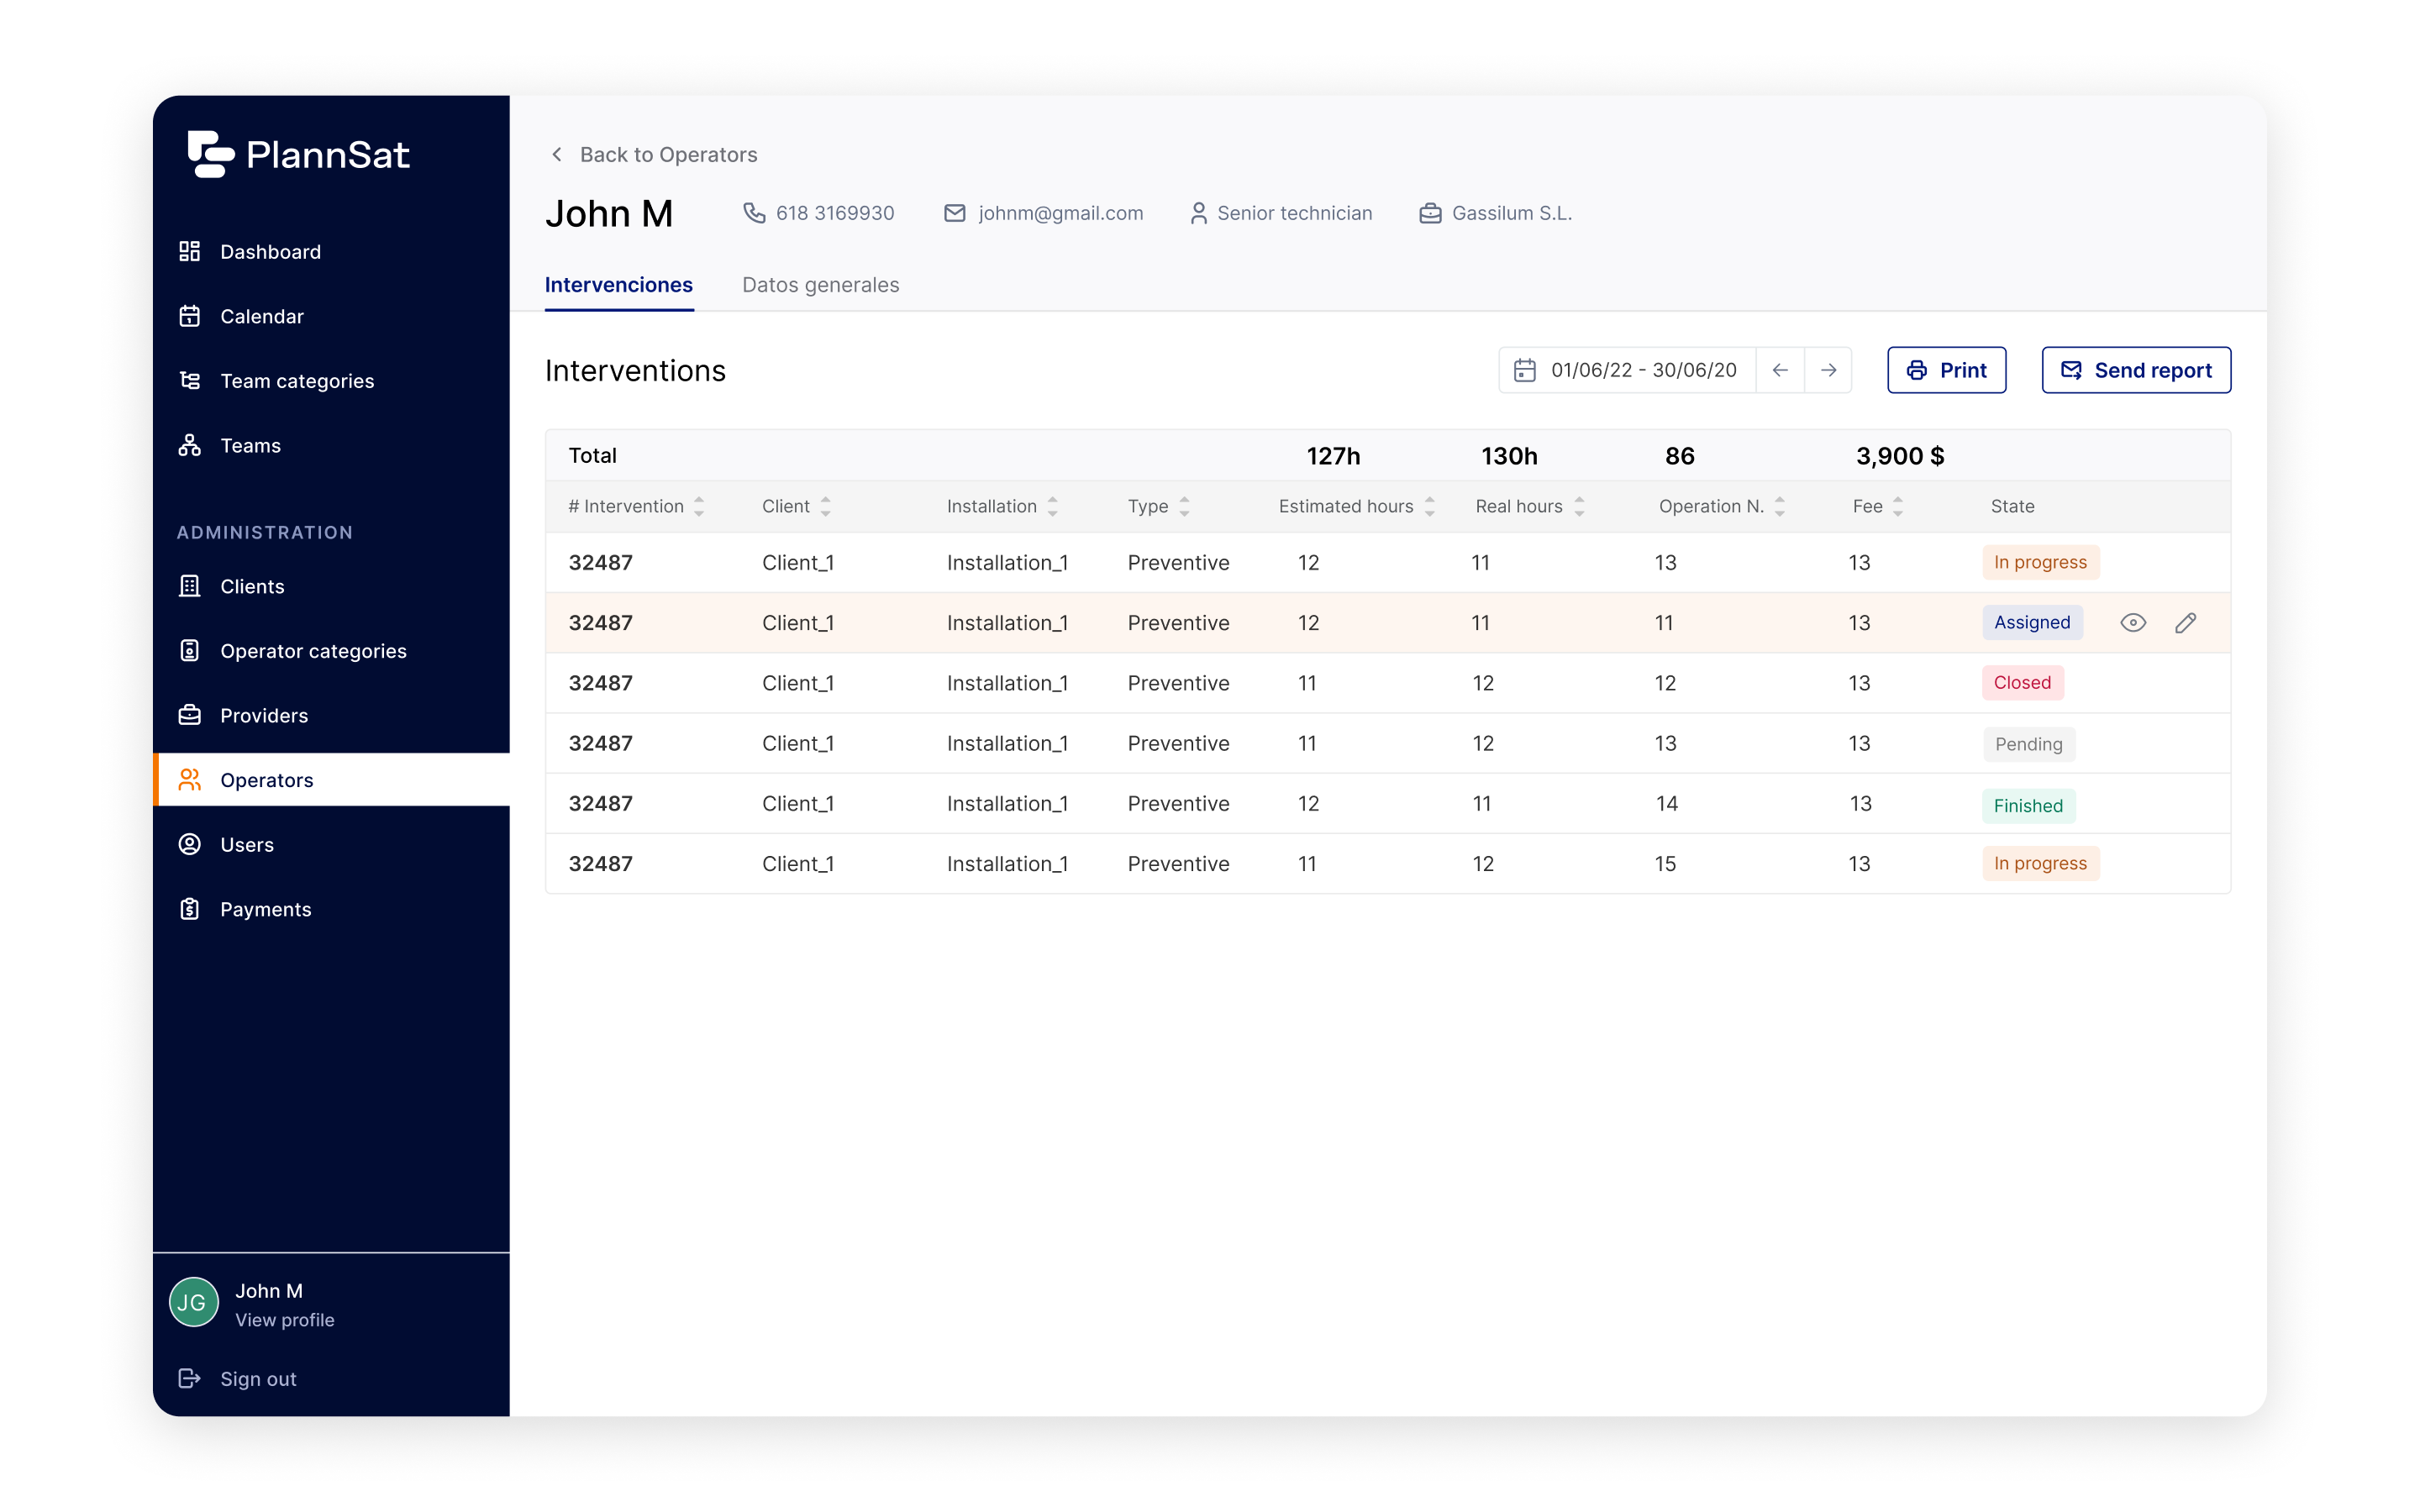Click the pencil edit icon on Assigned row
The width and height of the screenshot is (2420, 1512).
coord(2185,623)
